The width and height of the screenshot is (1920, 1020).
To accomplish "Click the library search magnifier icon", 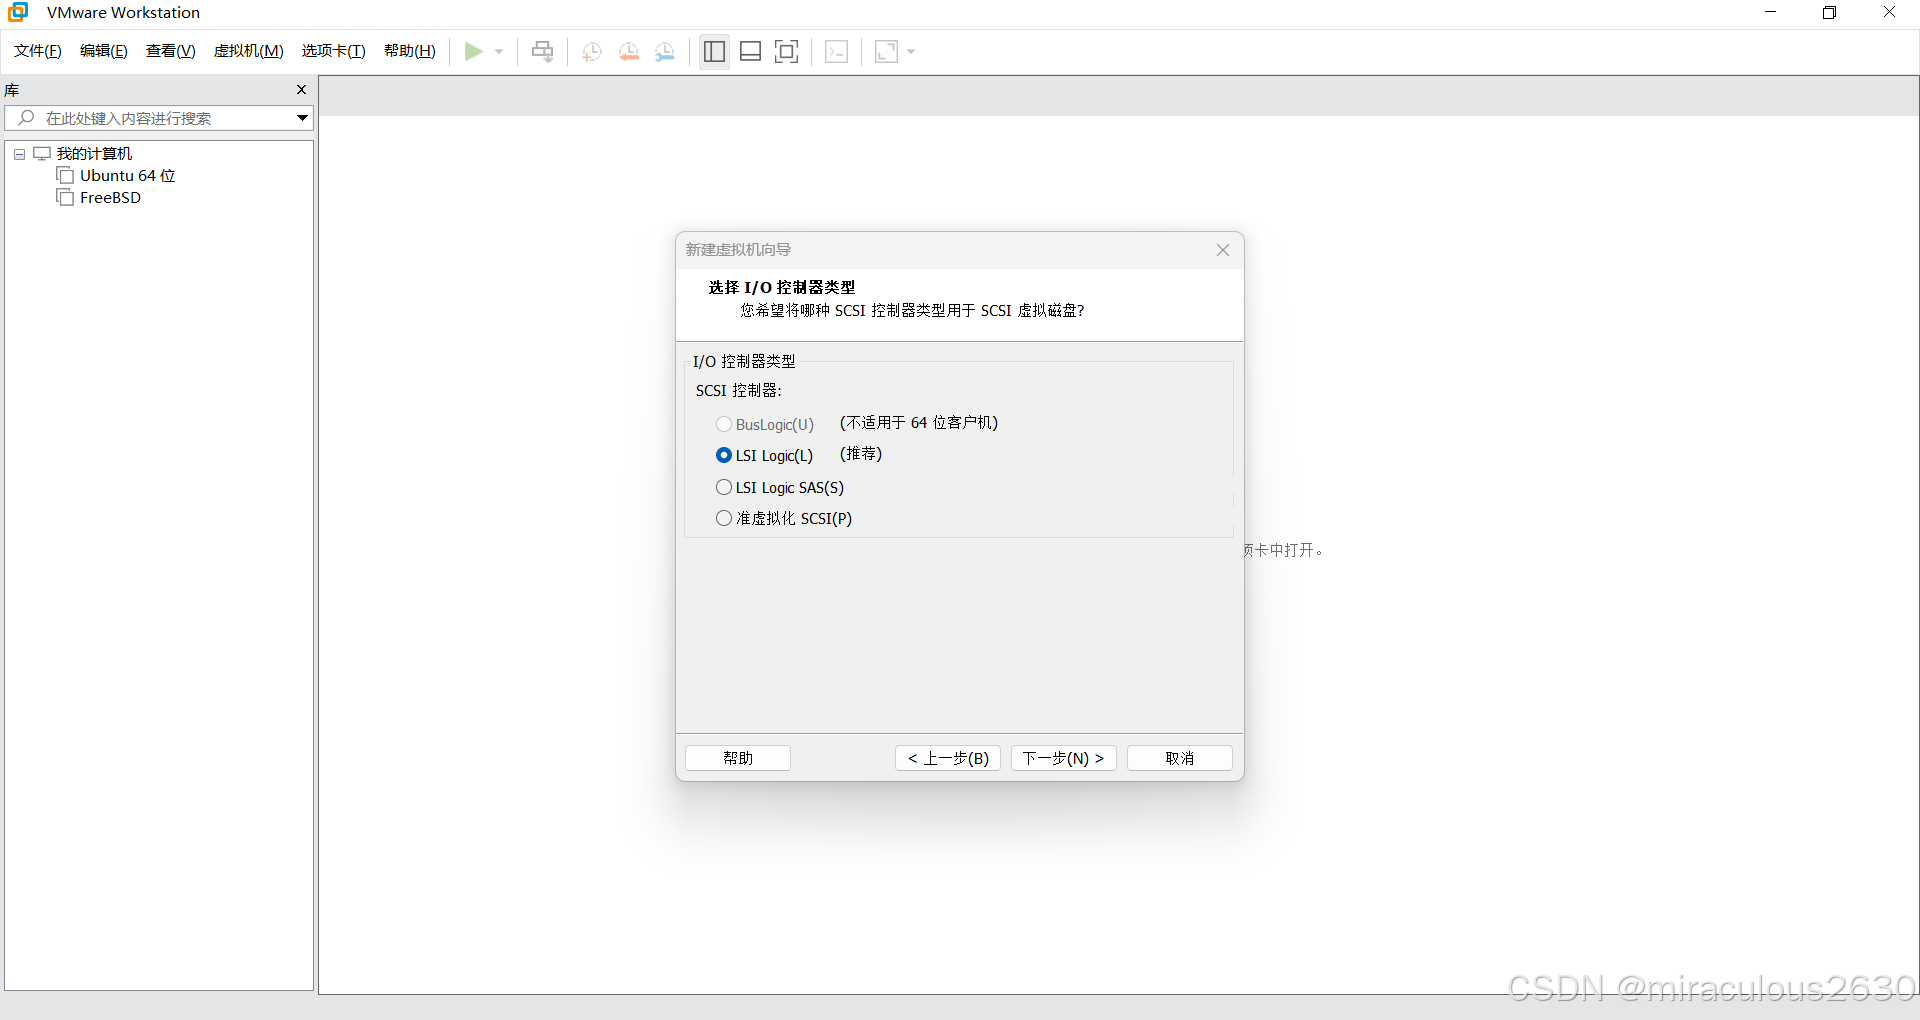I will click(27, 118).
